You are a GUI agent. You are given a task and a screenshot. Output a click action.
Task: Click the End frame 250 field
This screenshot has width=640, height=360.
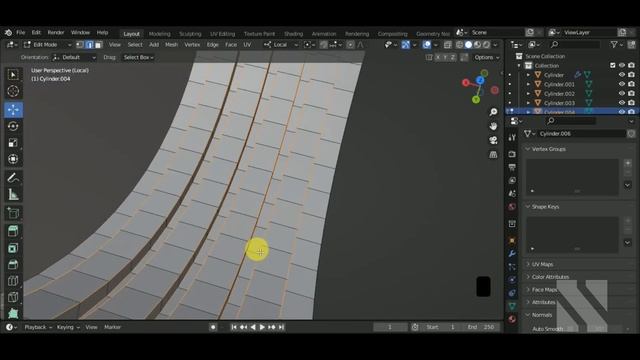(x=482, y=327)
